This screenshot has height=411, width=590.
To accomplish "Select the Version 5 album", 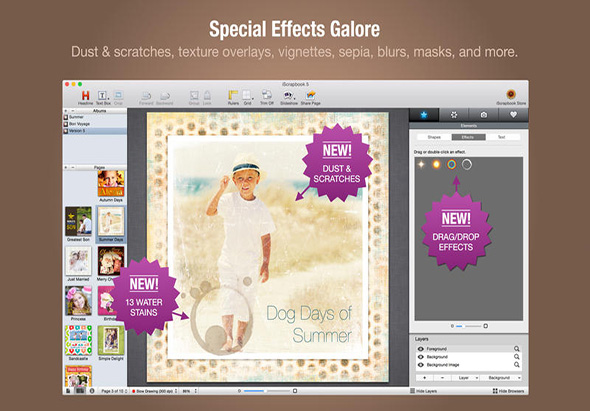I will (x=95, y=131).
